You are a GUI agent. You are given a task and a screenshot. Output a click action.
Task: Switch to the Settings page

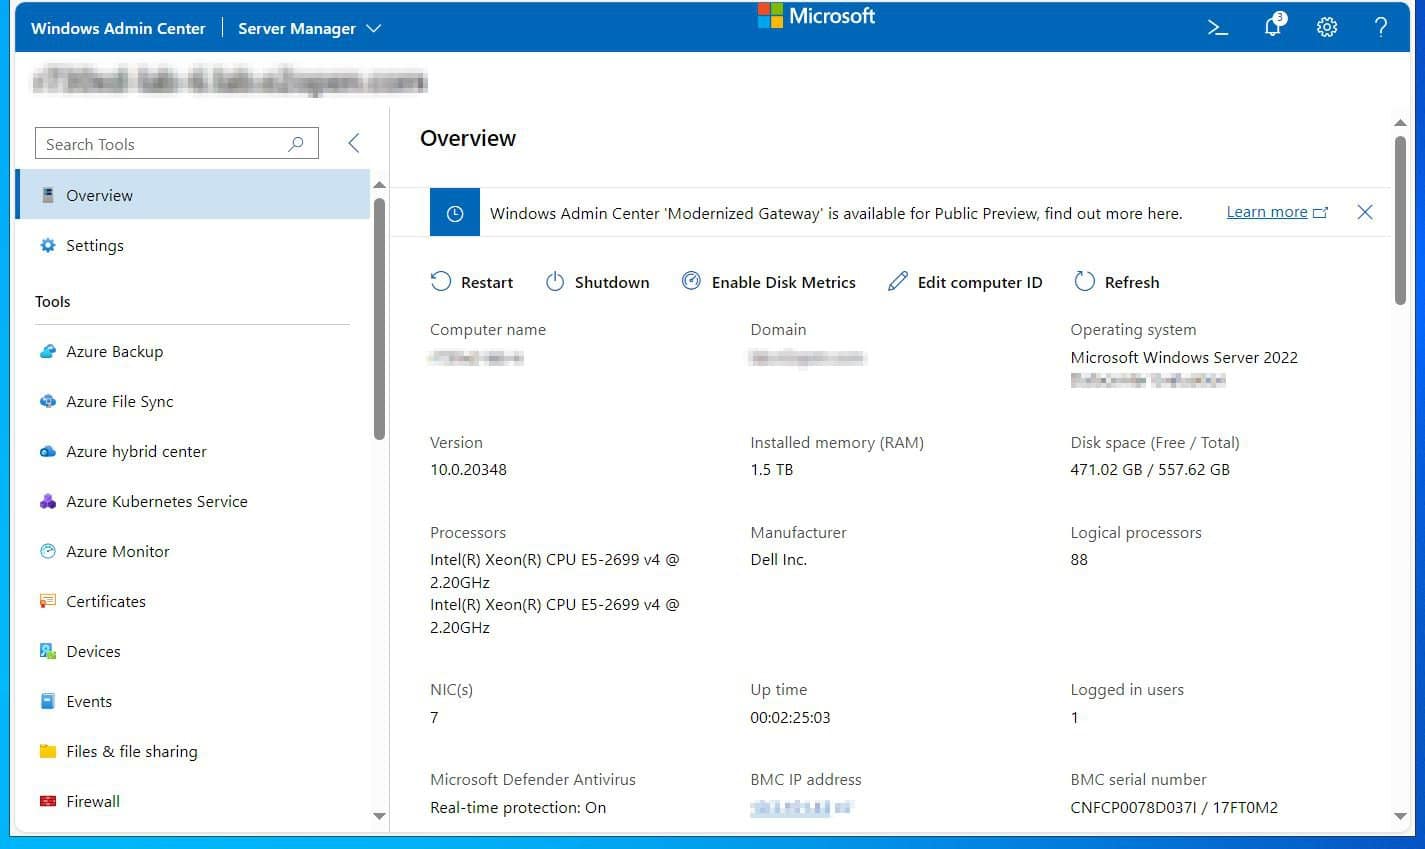tap(94, 245)
